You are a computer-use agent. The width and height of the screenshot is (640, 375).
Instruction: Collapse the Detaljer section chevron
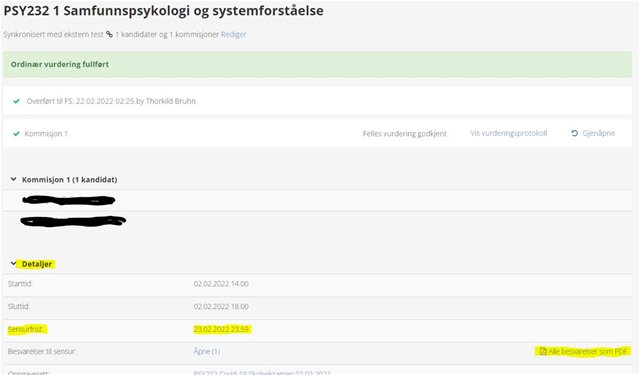point(13,264)
